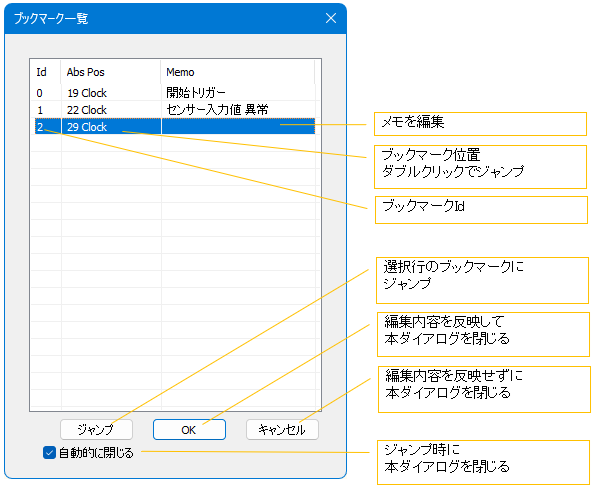
Task: Click the empty memo cell of row 2
Action: pos(238,127)
